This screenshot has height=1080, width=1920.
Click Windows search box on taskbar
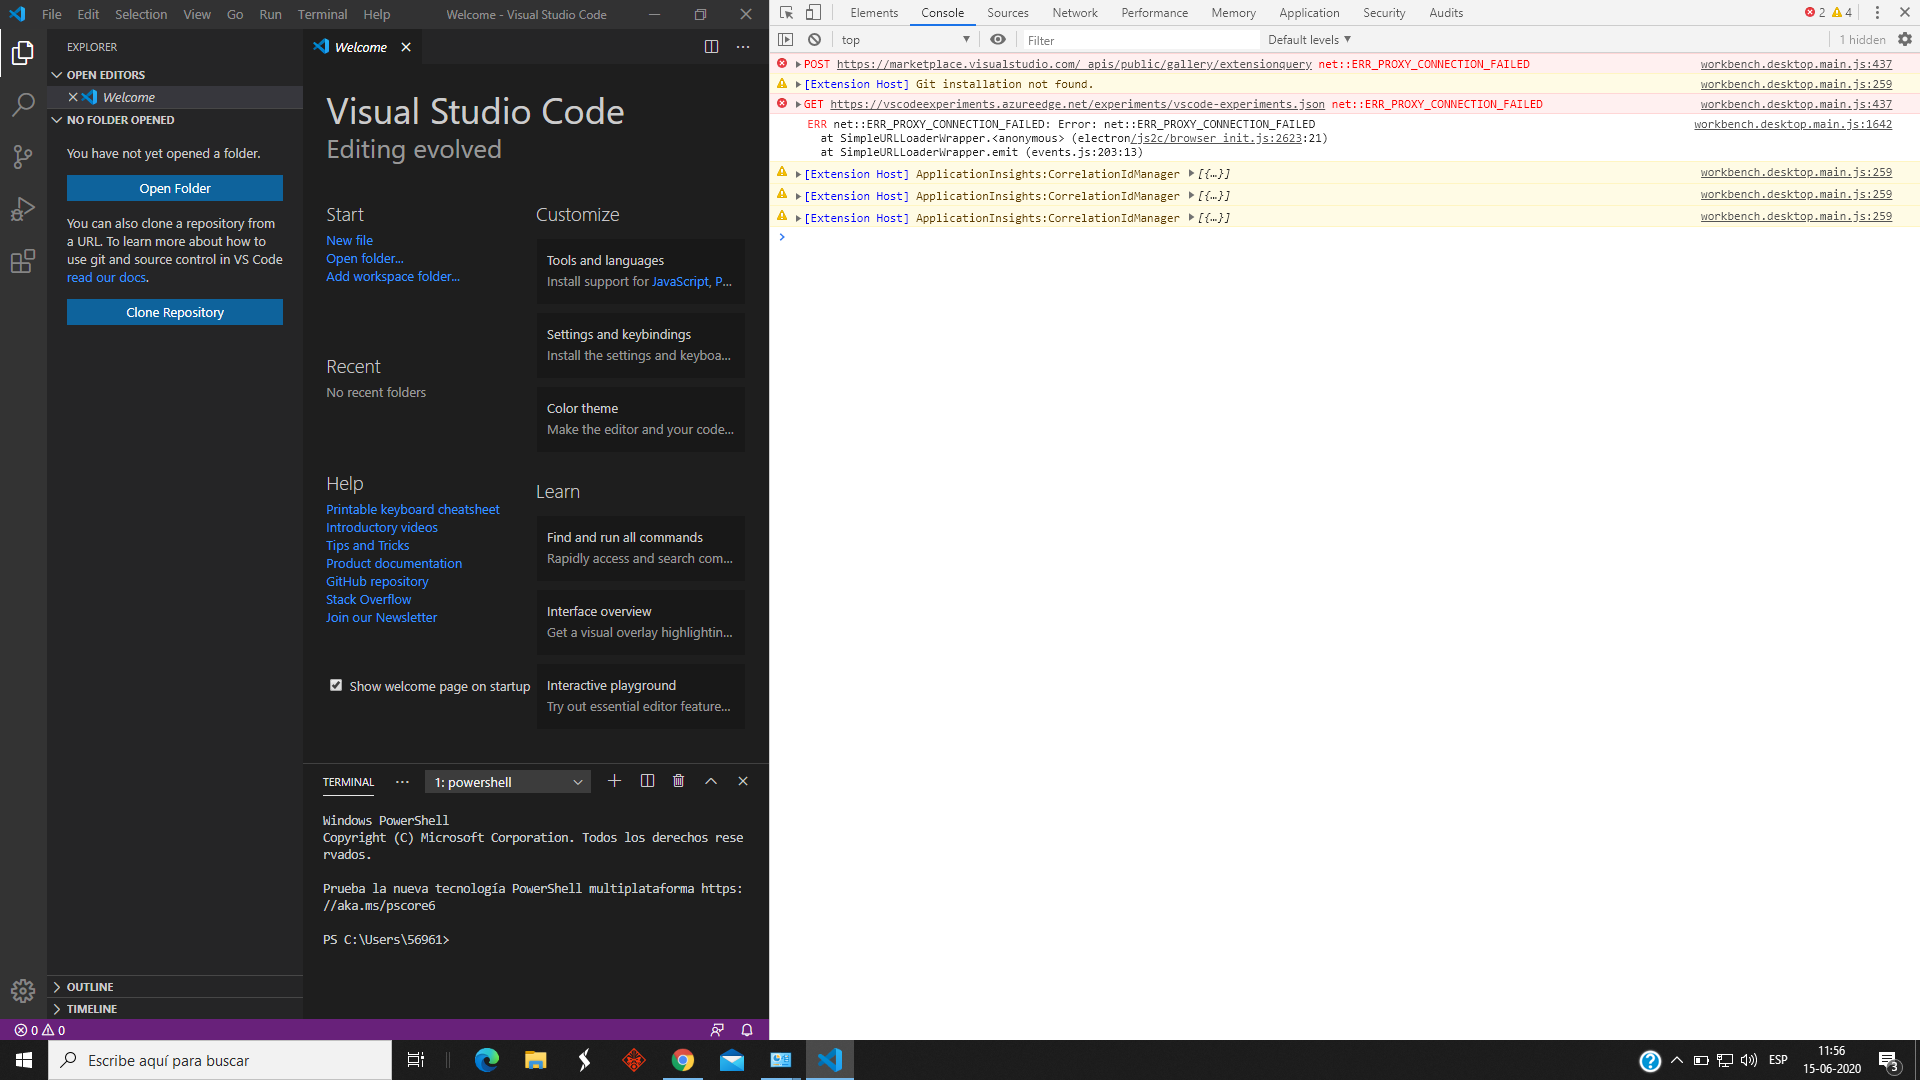[x=220, y=1060]
